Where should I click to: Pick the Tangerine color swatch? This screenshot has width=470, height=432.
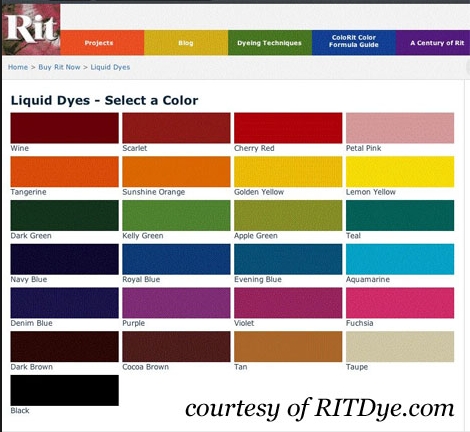point(65,172)
